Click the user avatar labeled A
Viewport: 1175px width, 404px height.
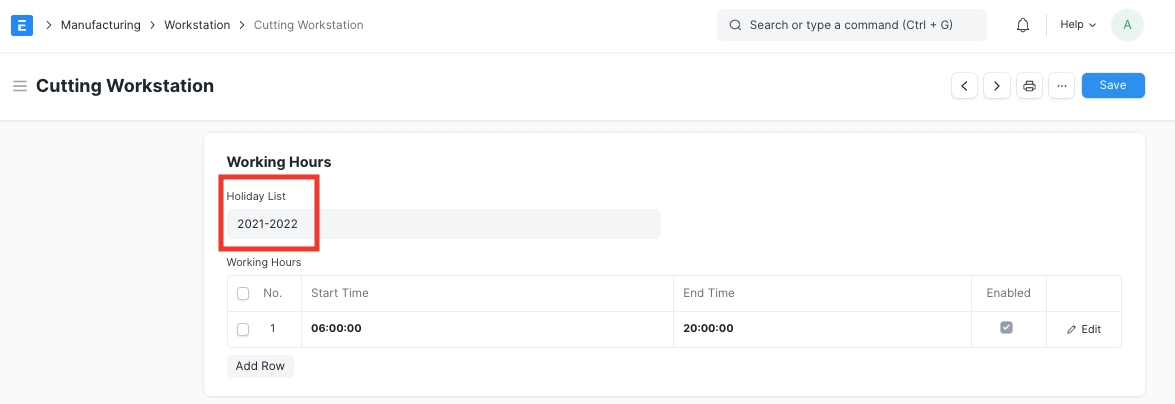(1127, 25)
